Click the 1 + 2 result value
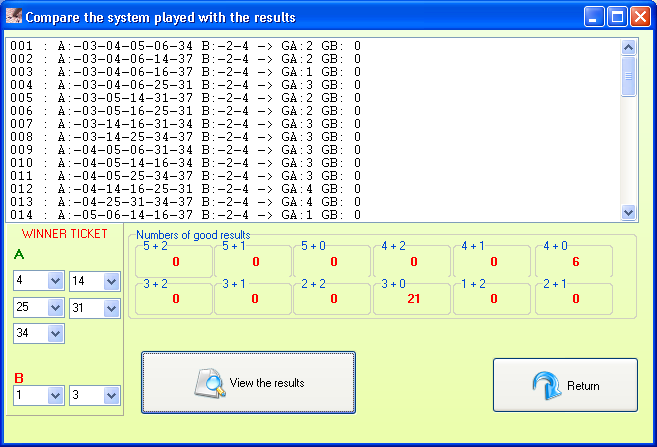Screen dimensions: 657x447 tap(494, 299)
